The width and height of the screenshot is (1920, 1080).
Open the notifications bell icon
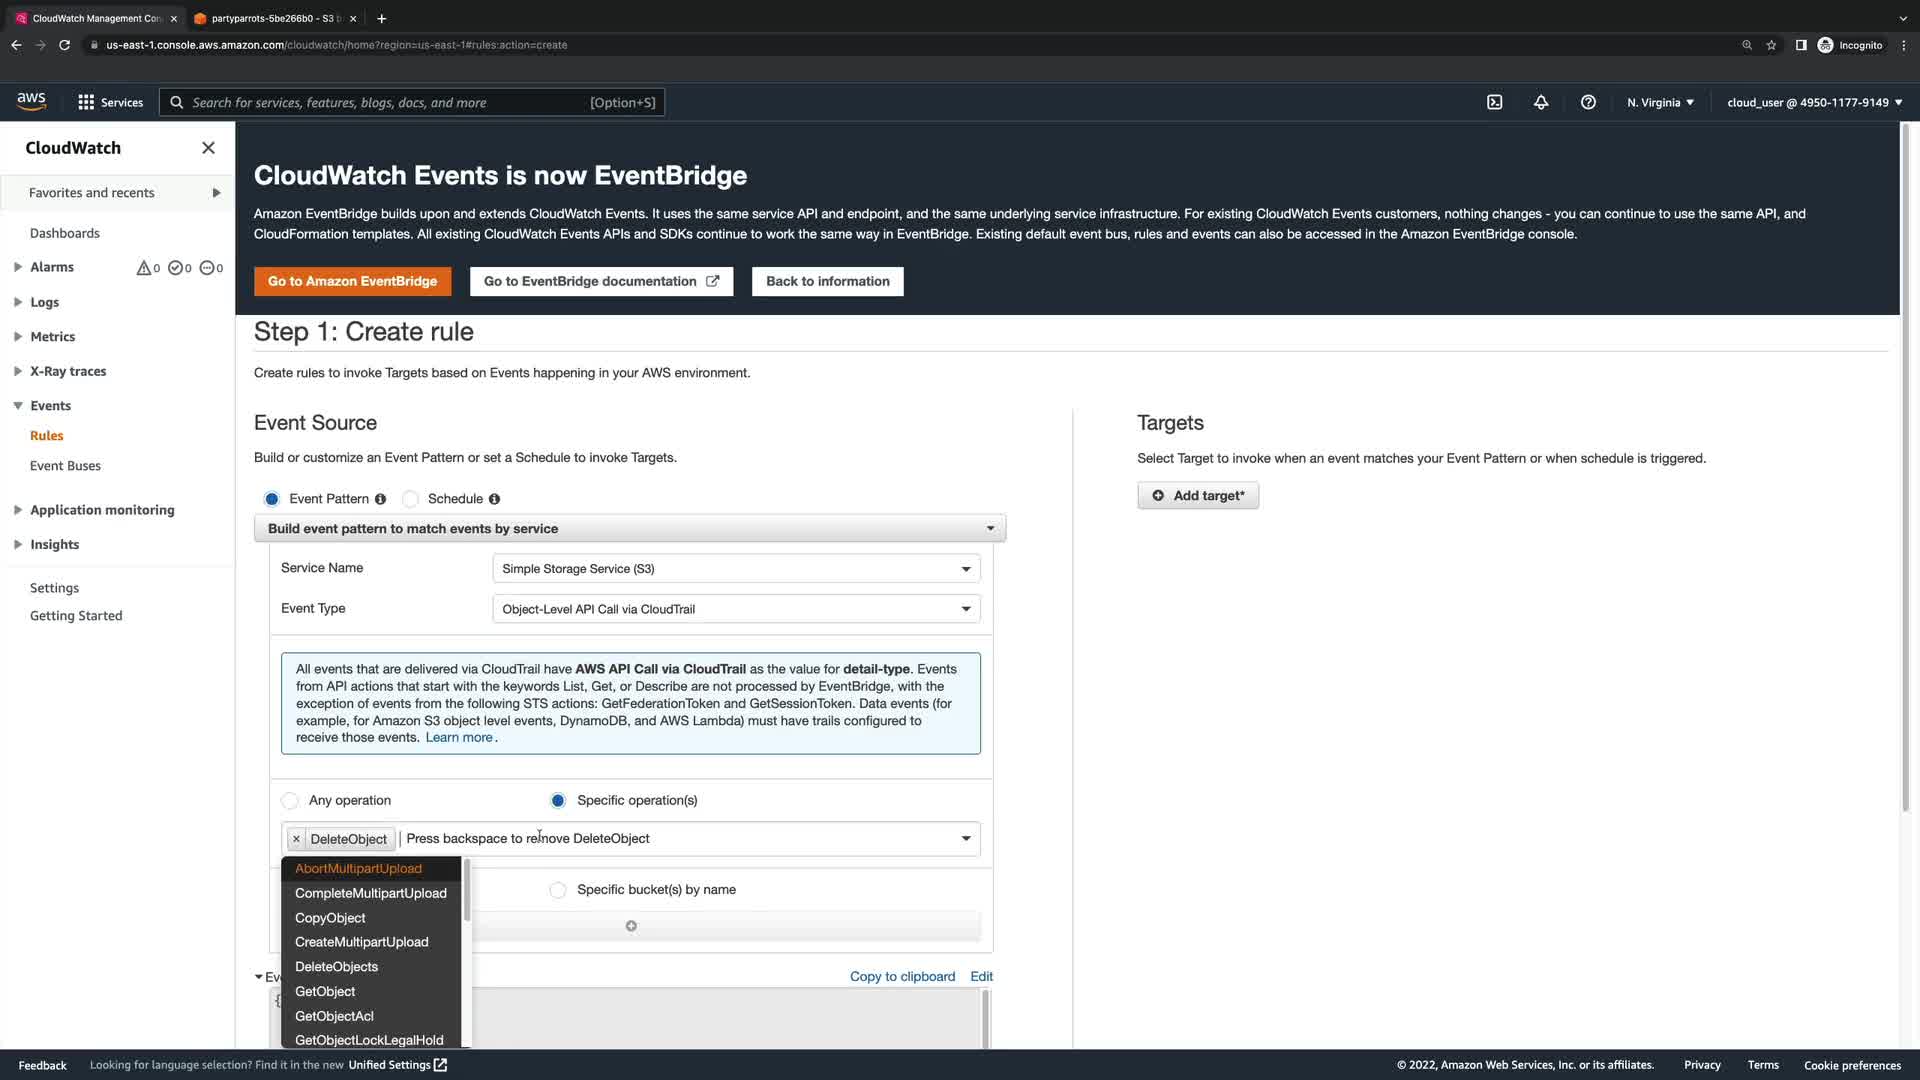1541,102
